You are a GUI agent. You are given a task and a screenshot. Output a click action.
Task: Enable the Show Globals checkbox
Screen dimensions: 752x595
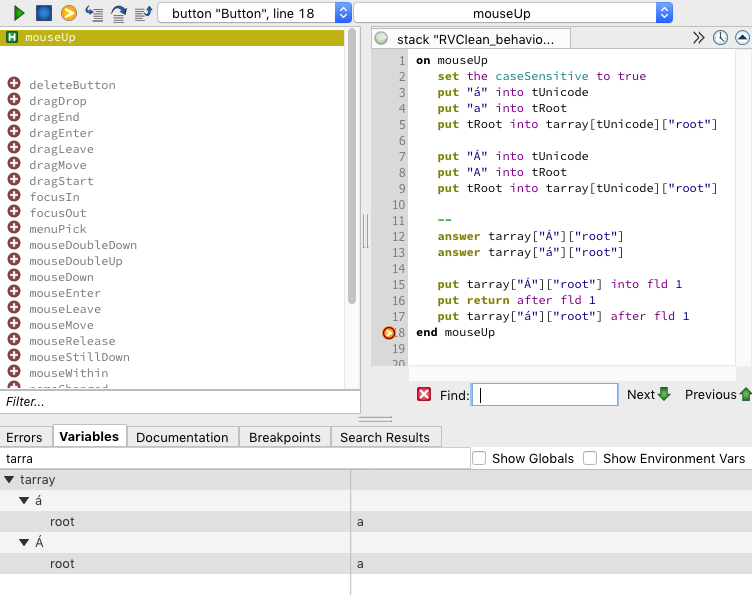(x=479, y=458)
